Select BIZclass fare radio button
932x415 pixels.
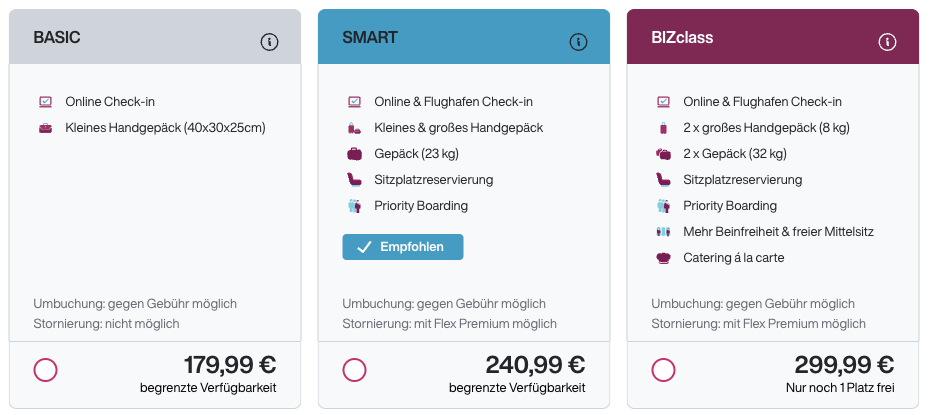(664, 370)
